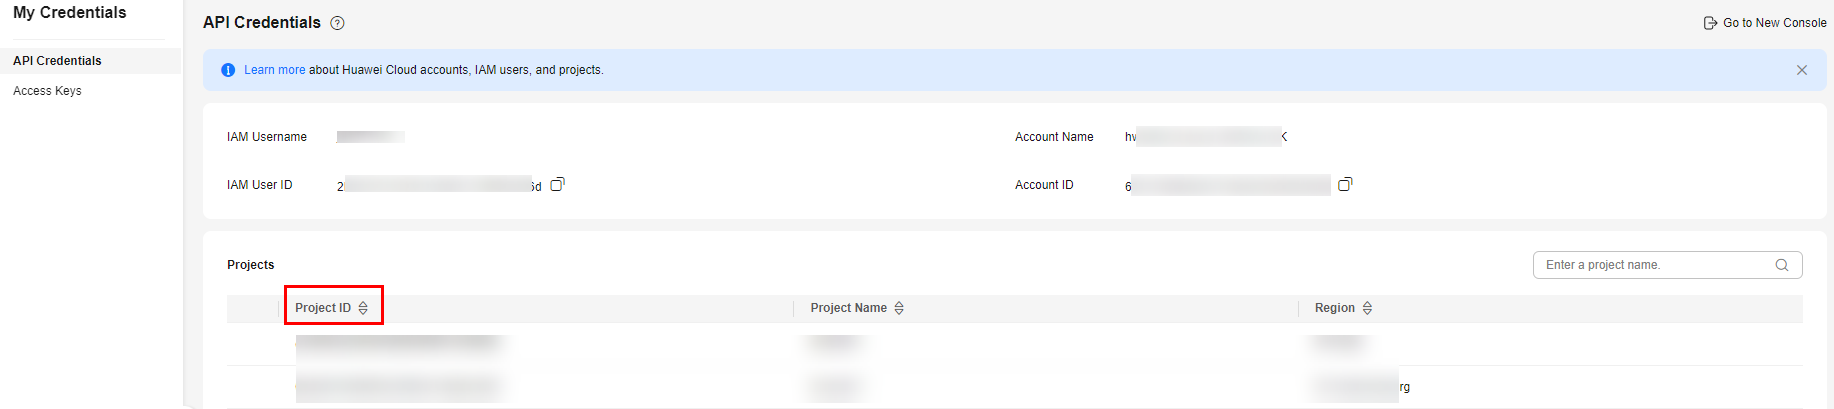Go to New Console
Viewport: 1834px width, 409px height.
click(1765, 23)
